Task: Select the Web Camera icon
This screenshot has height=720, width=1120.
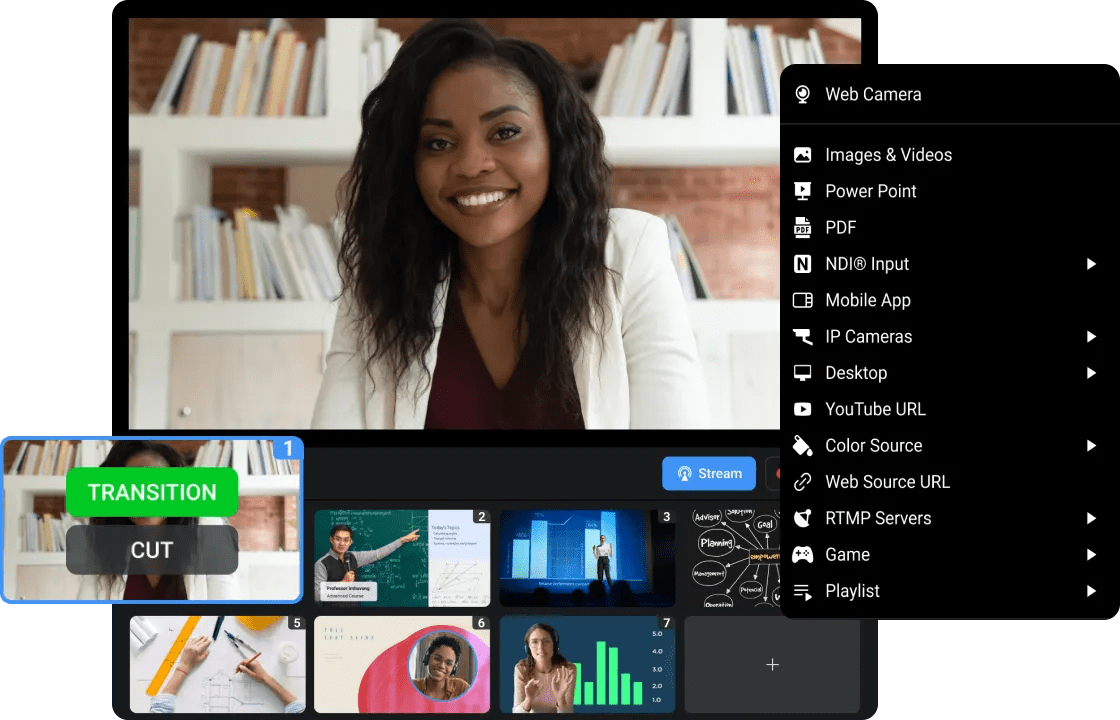Action: 802,94
